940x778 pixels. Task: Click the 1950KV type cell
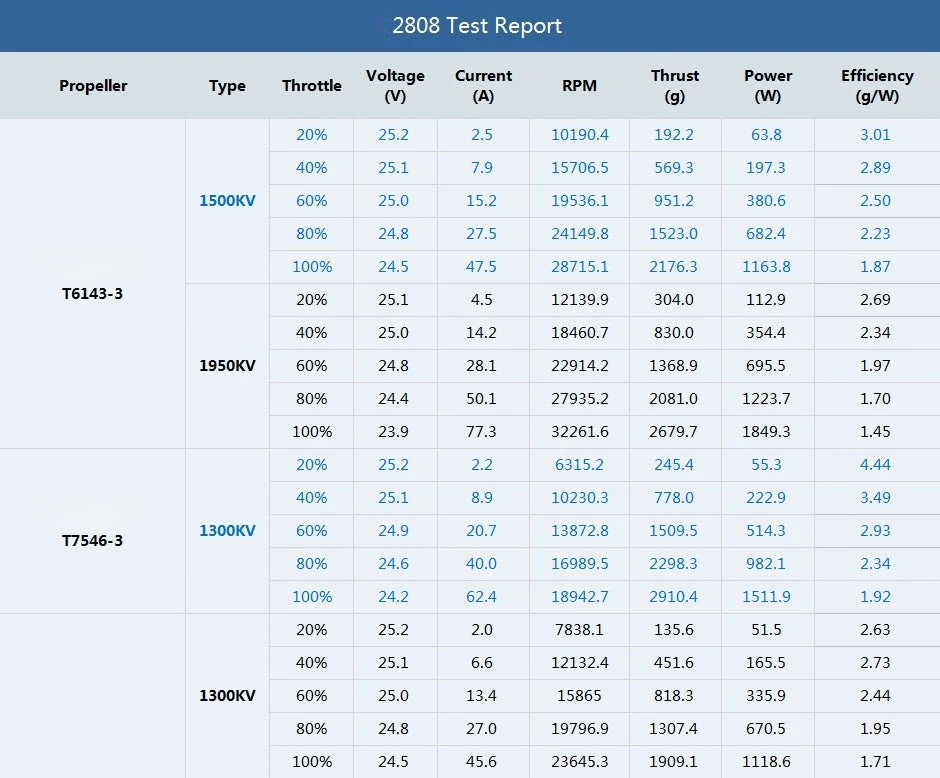(x=227, y=366)
